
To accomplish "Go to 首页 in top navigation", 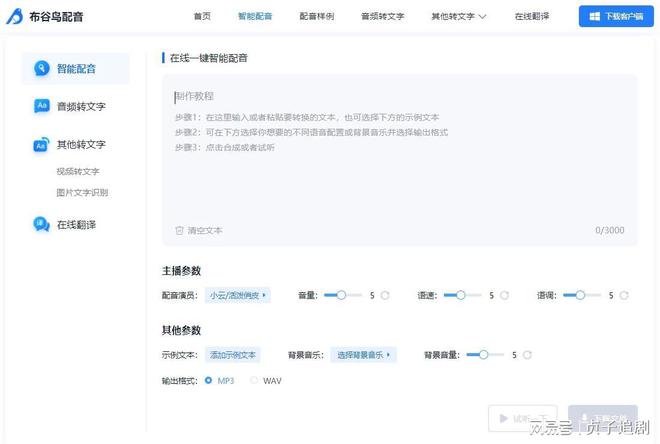I will click(x=202, y=16).
